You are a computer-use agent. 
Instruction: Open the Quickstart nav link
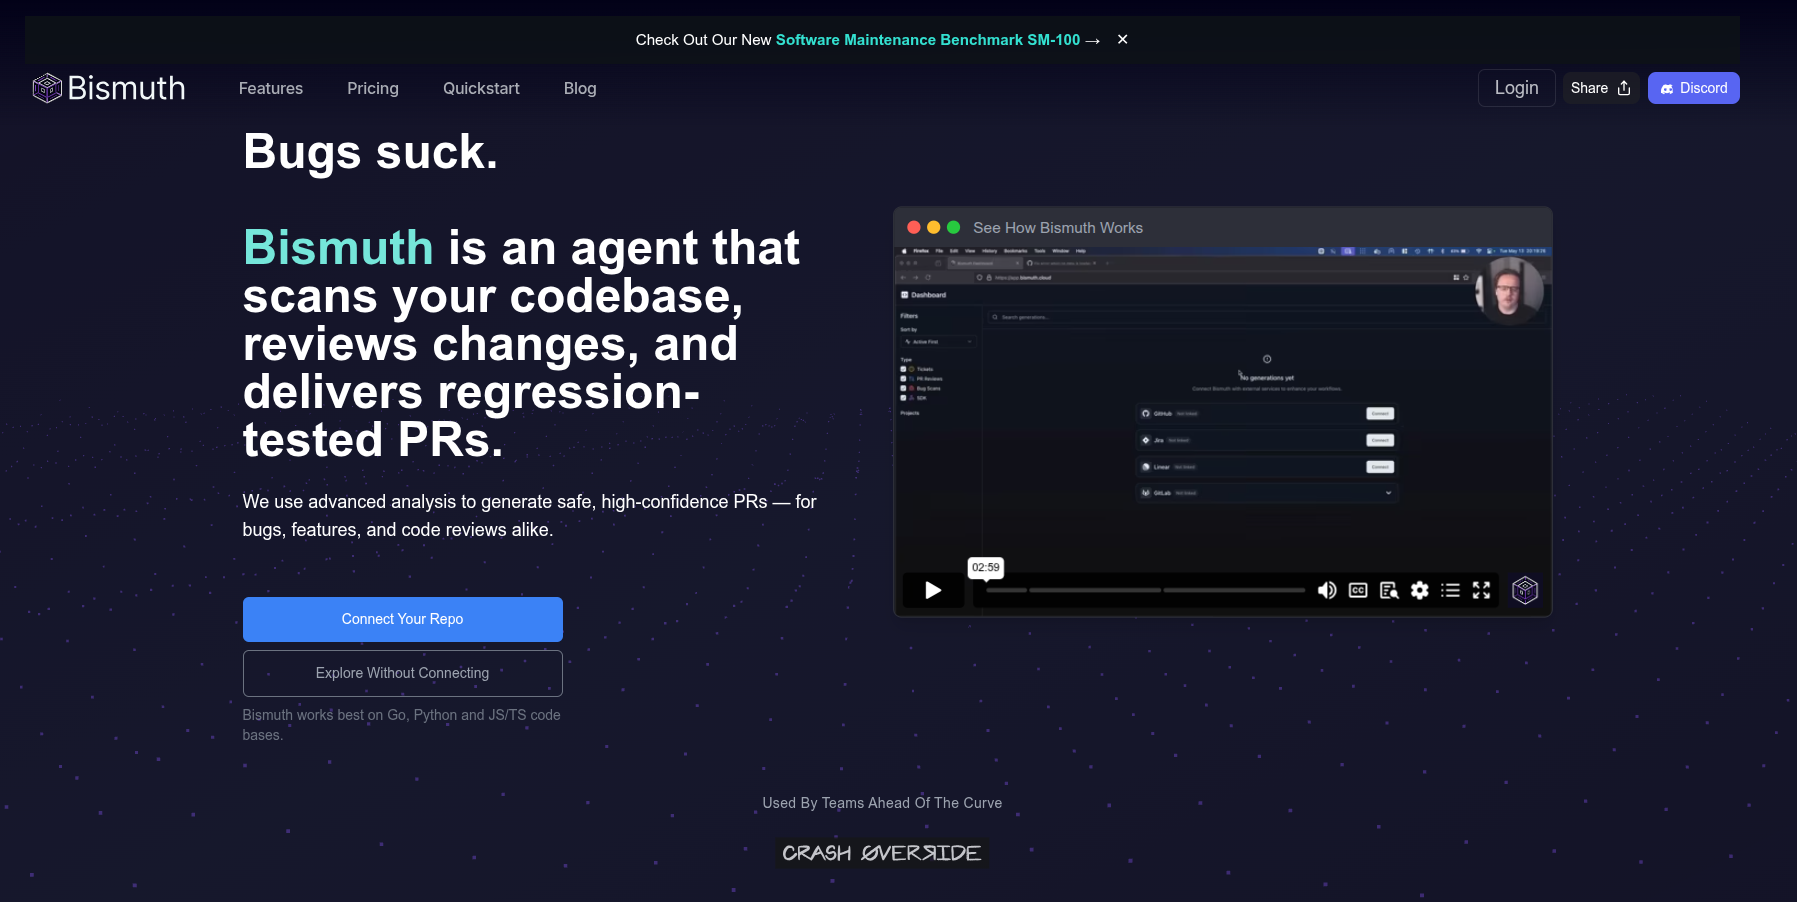[481, 88]
